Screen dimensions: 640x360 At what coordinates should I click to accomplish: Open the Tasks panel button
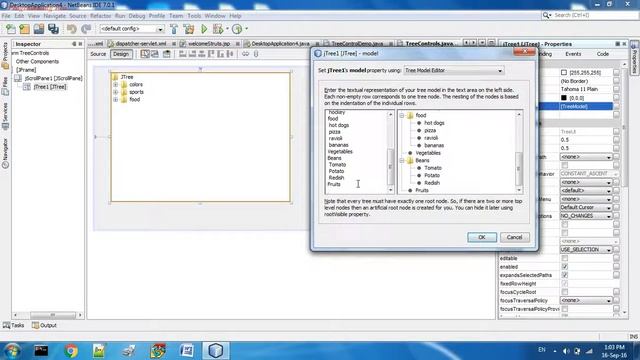[13, 325]
